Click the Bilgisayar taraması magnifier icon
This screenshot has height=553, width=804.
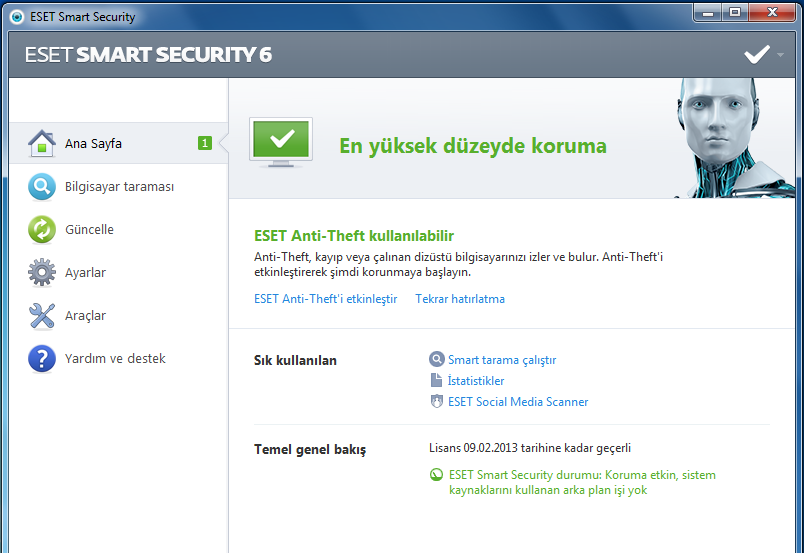point(42,187)
